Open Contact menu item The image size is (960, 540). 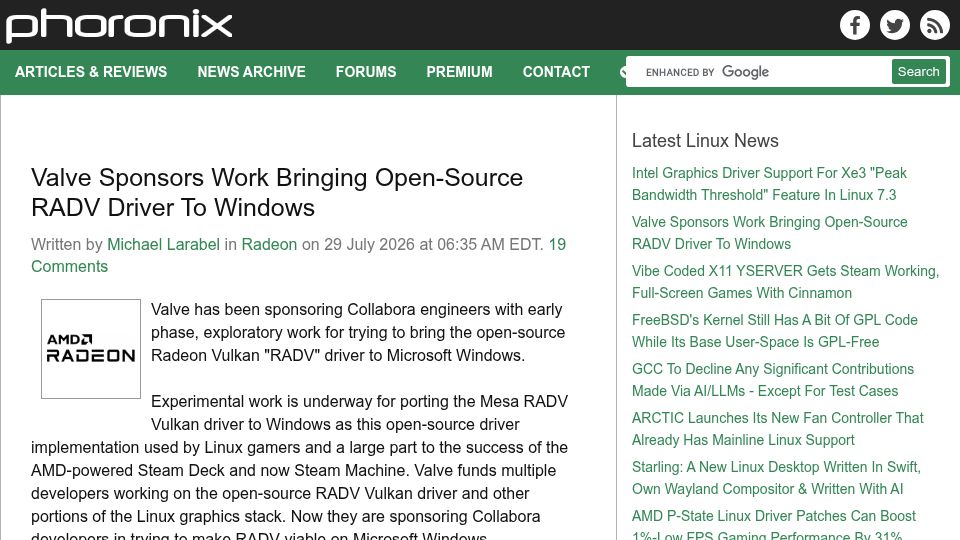pos(556,72)
